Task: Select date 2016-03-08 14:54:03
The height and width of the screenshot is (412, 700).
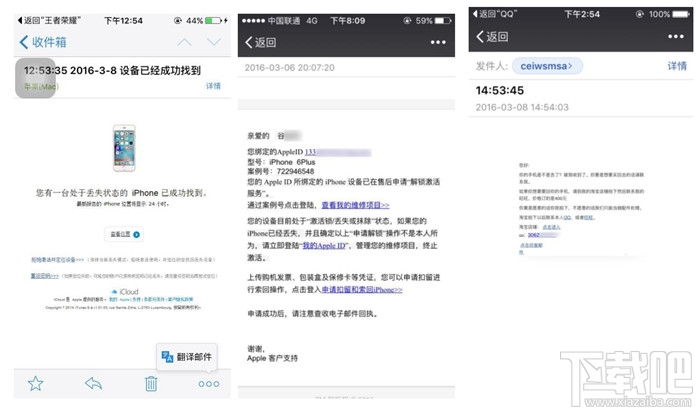Action: pos(522,108)
